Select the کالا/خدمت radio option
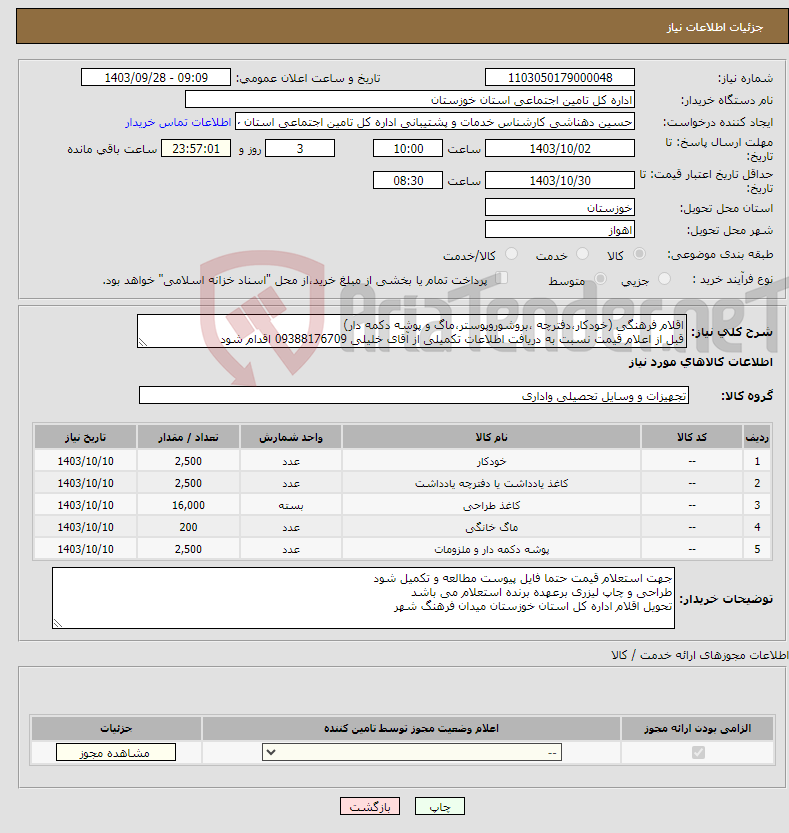Viewport: 789px width, 833px height. (x=512, y=254)
